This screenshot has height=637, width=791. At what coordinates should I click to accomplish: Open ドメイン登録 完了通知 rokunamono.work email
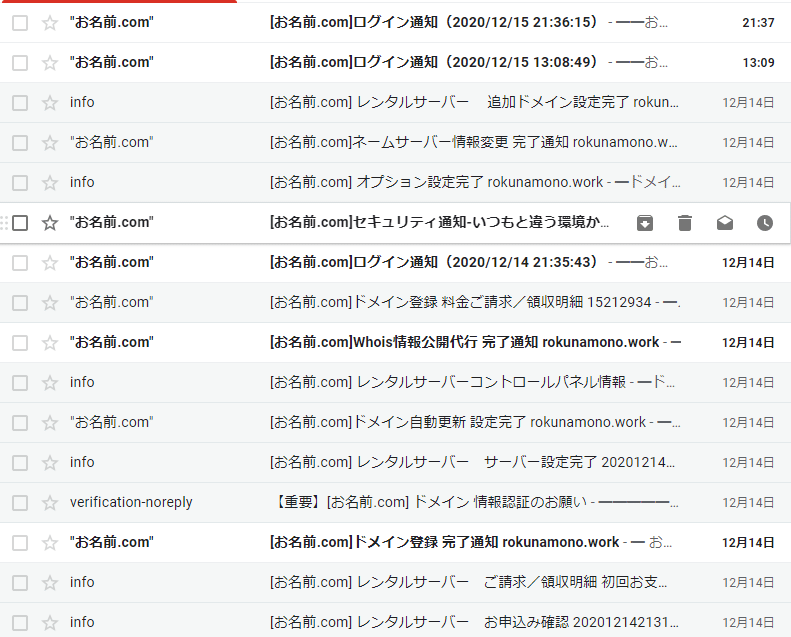[396, 543]
